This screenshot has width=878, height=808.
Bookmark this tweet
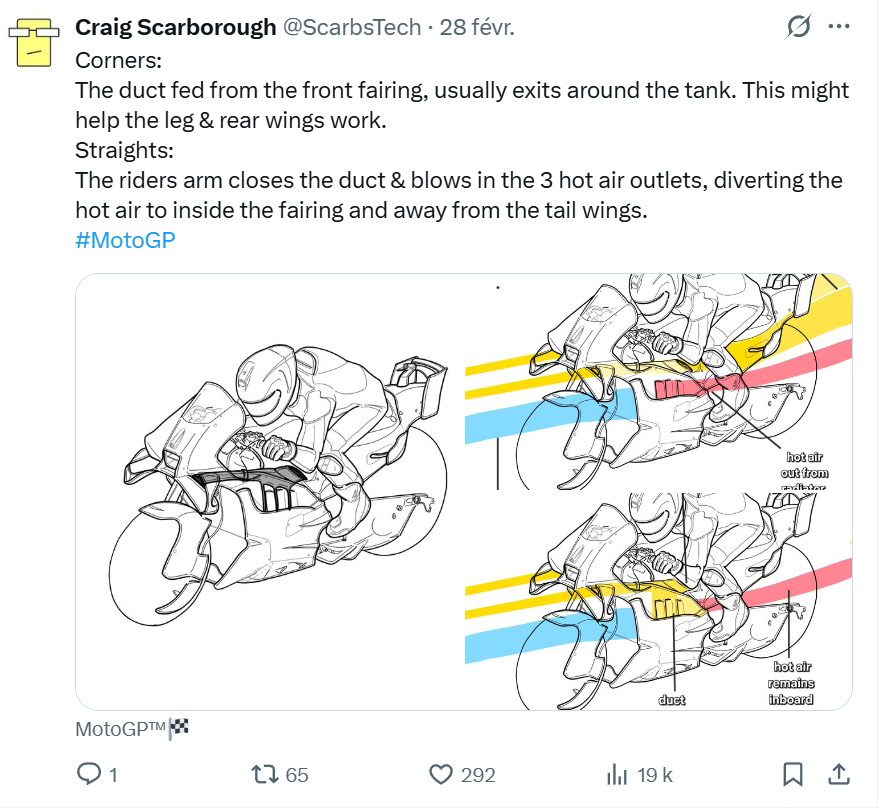click(x=793, y=774)
